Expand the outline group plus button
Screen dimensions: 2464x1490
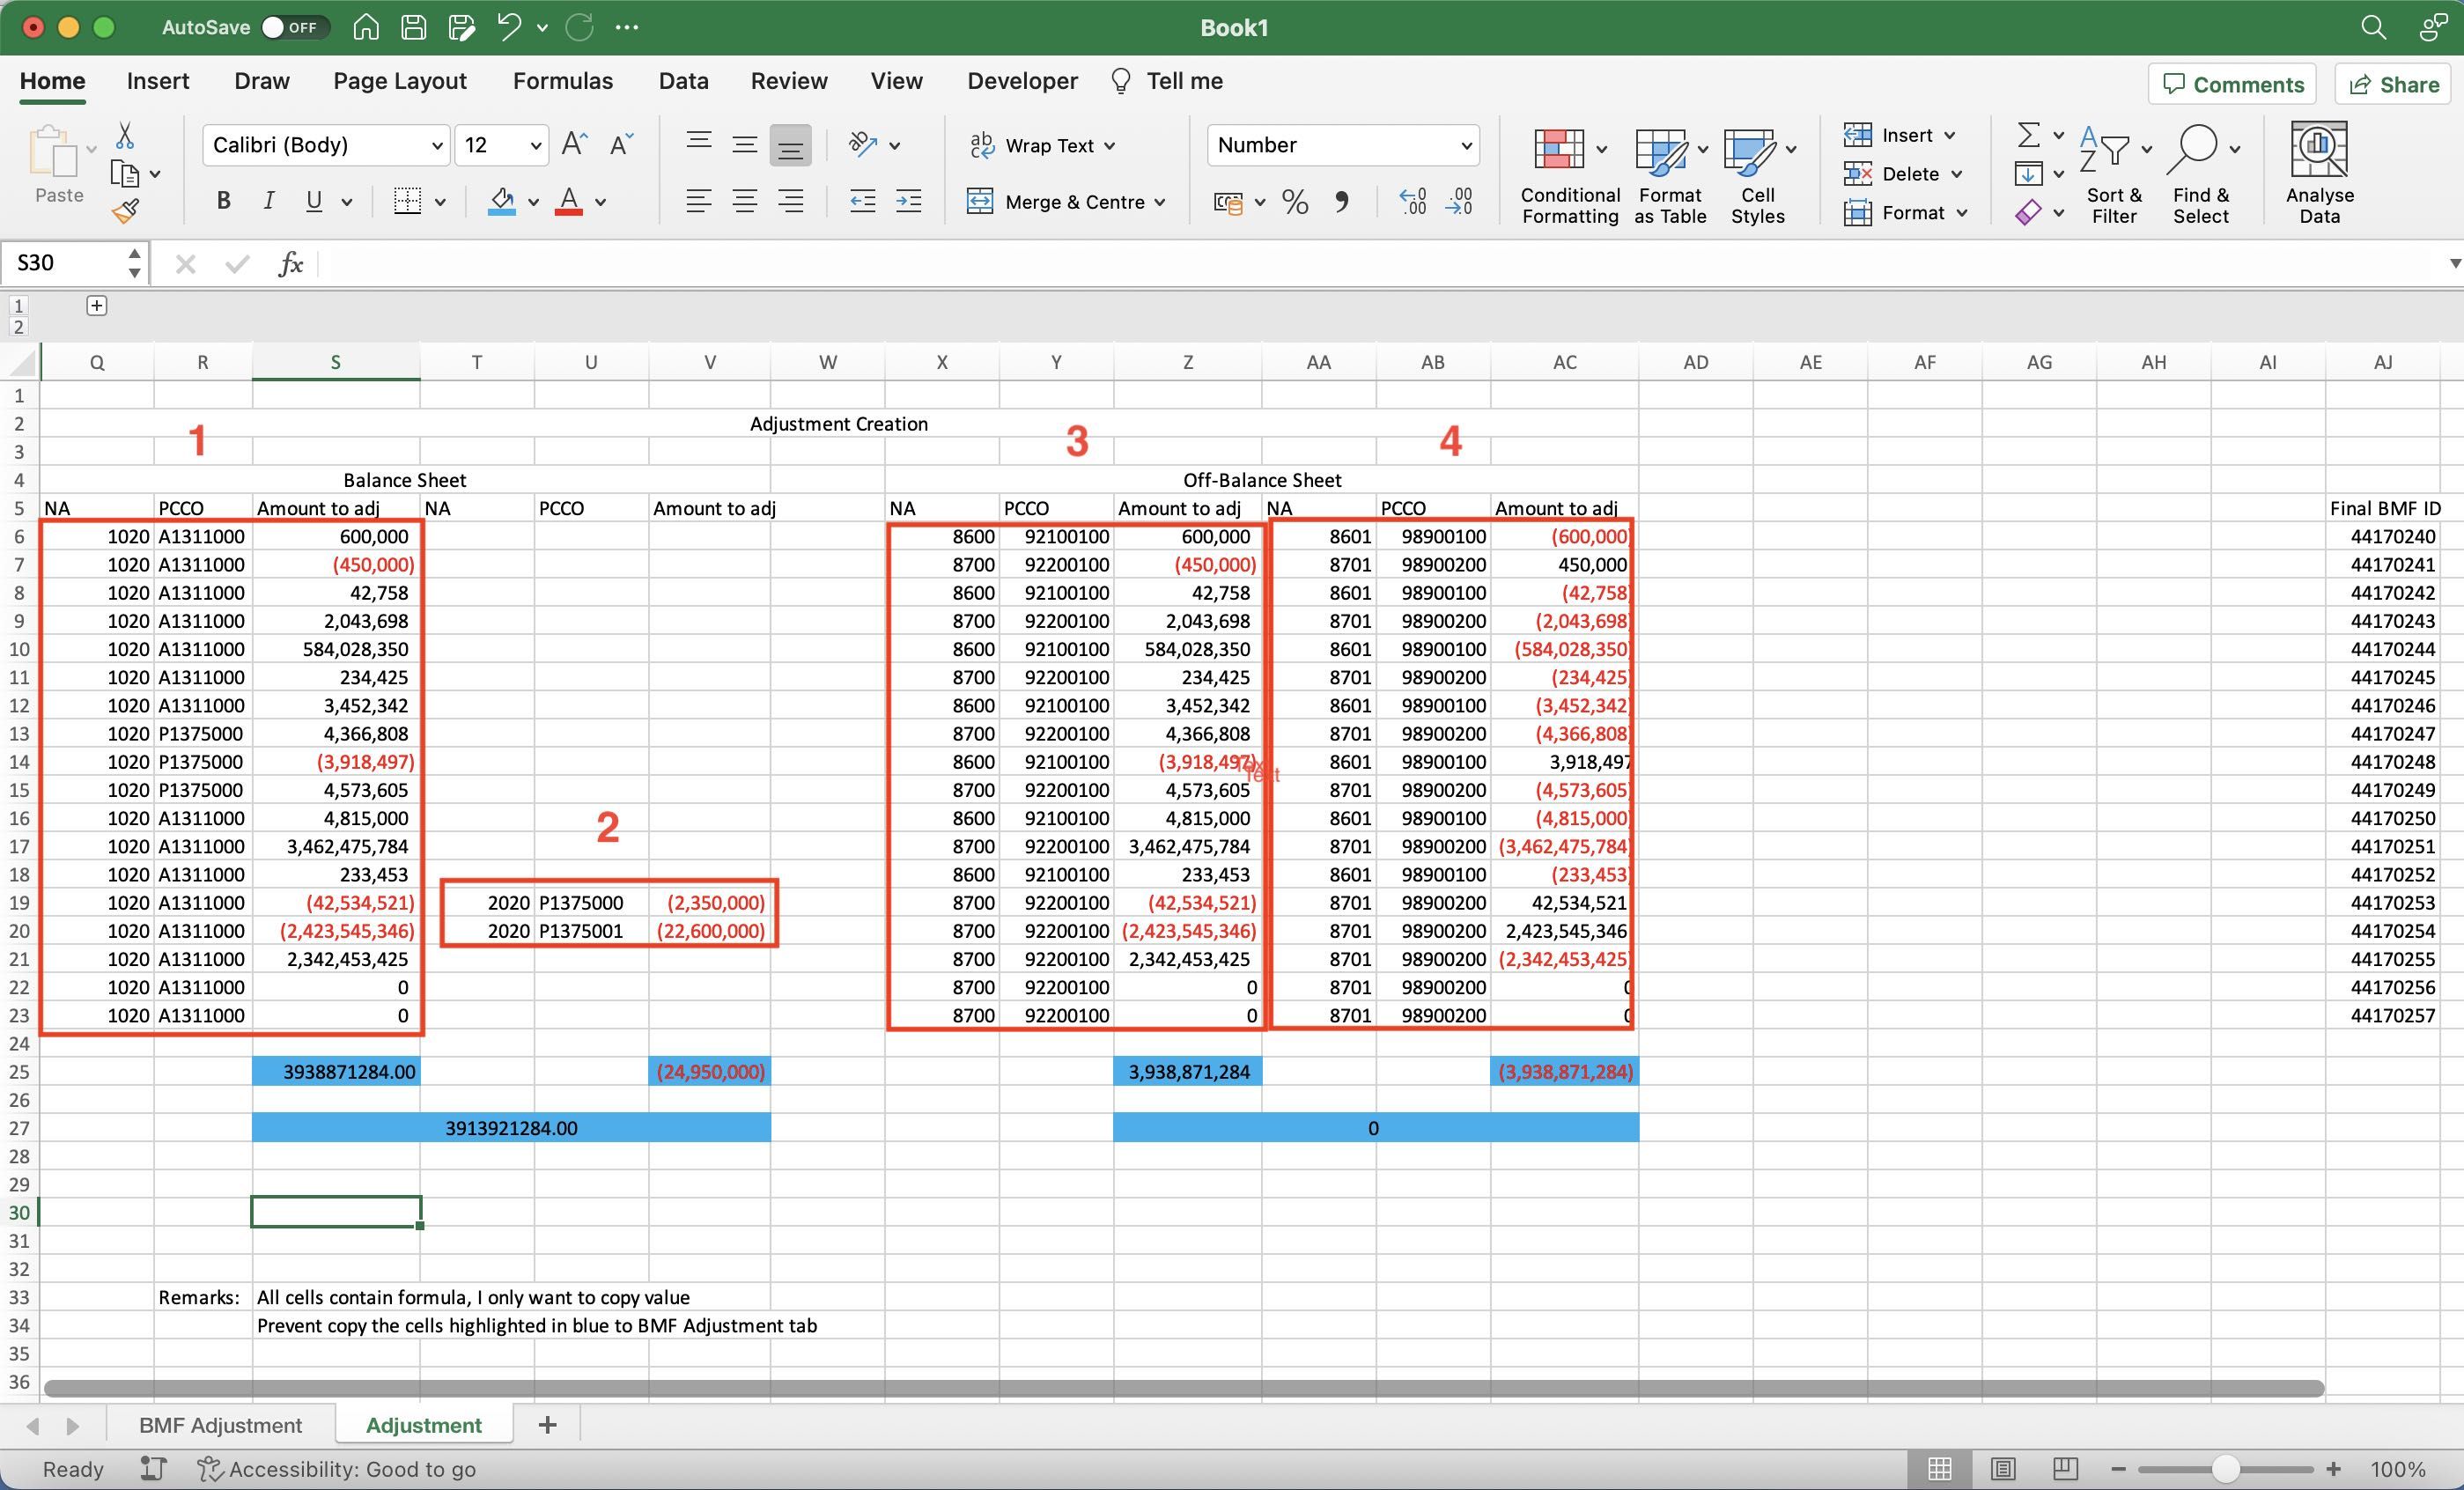coord(96,306)
